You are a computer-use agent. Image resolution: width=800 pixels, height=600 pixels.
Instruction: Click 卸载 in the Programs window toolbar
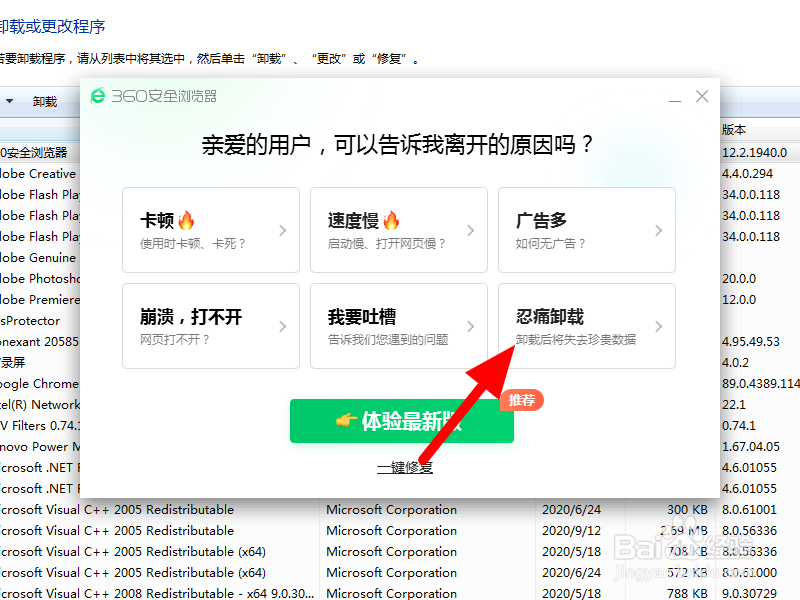[x=45, y=102]
